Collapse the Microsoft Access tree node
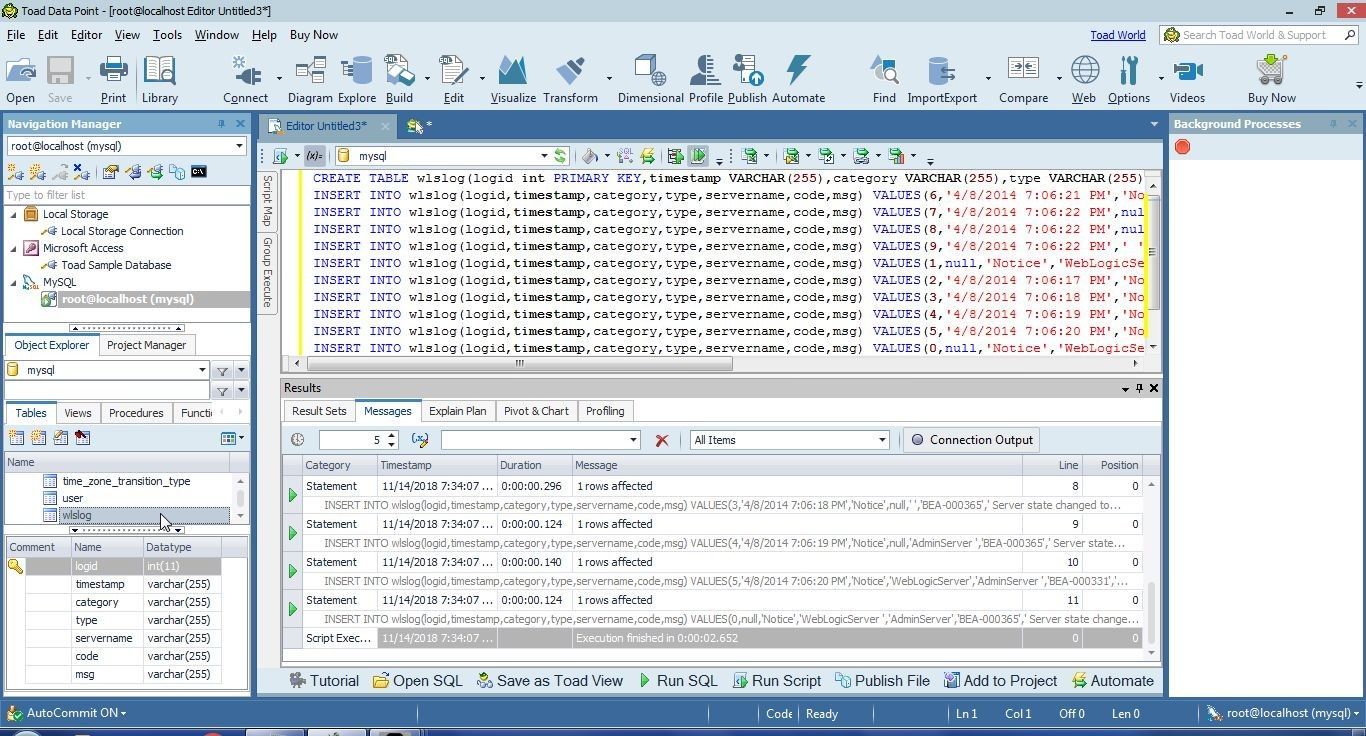Viewport: 1366px width, 736px height. tap(14, 248)
